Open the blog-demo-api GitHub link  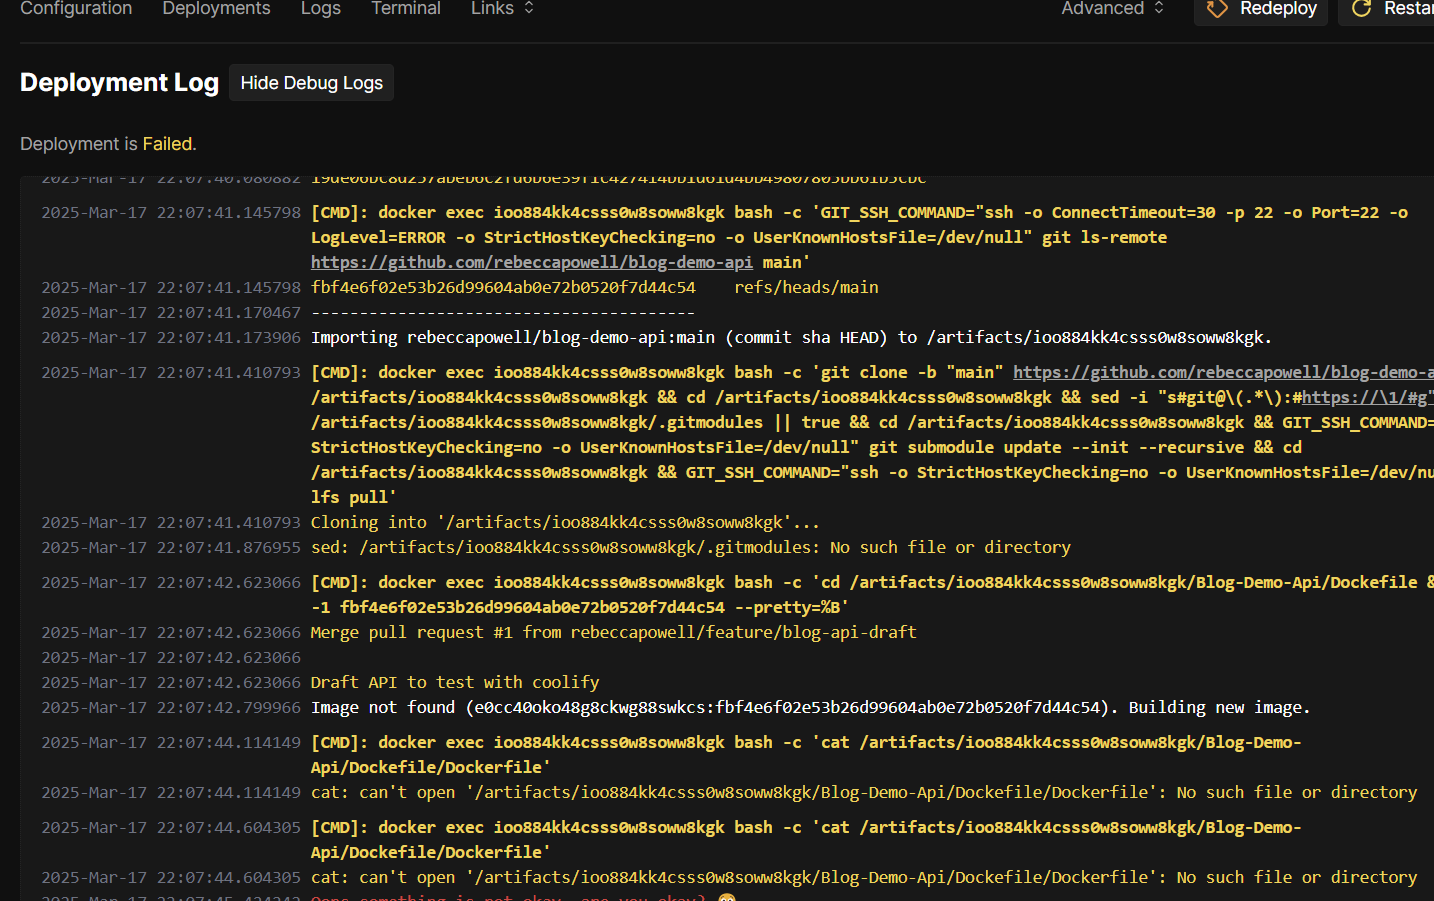(532, 261)
